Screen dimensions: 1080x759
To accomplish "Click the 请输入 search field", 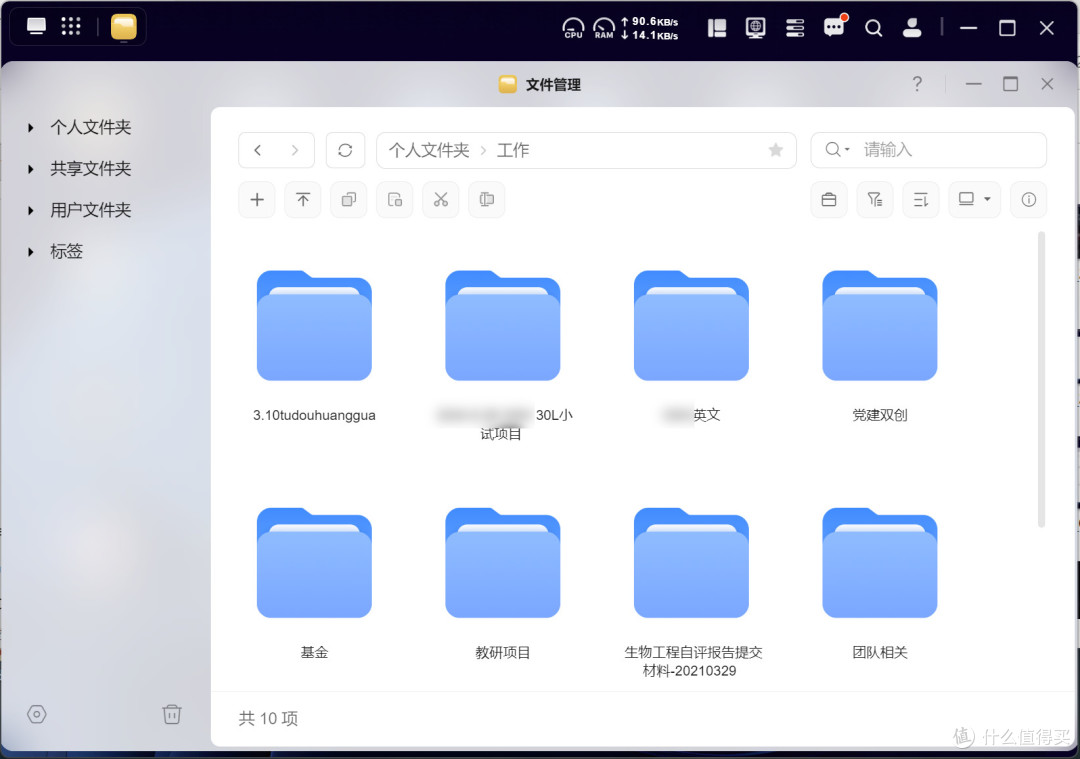I will (x=928, y=150).
